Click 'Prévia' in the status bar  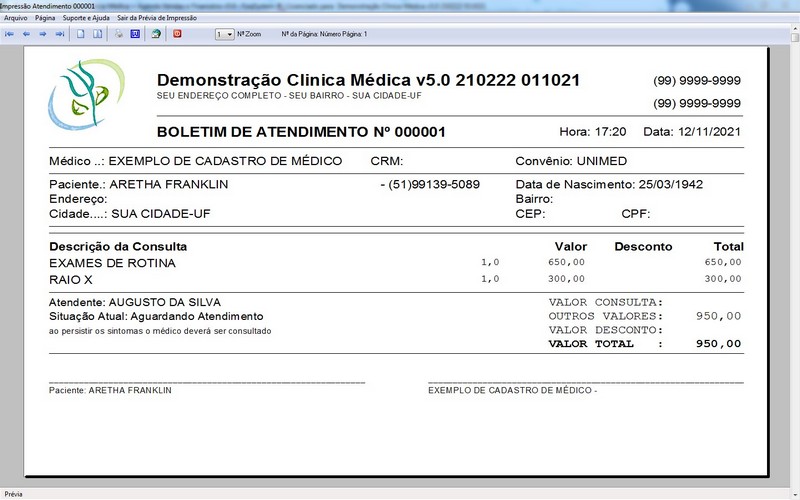pos(14,494)
